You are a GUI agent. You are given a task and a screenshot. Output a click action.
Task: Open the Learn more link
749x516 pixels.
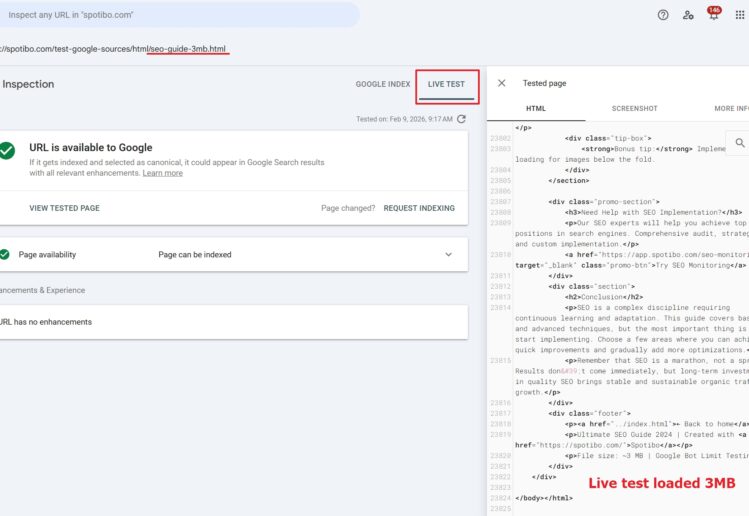tap(162, 173)
